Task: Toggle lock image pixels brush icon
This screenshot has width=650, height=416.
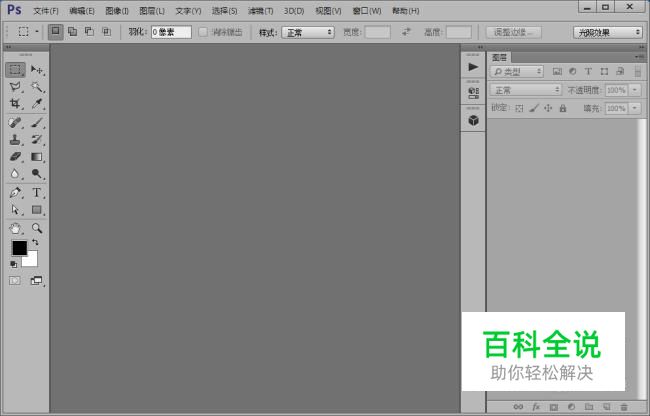Action: [x=534, y=109]
